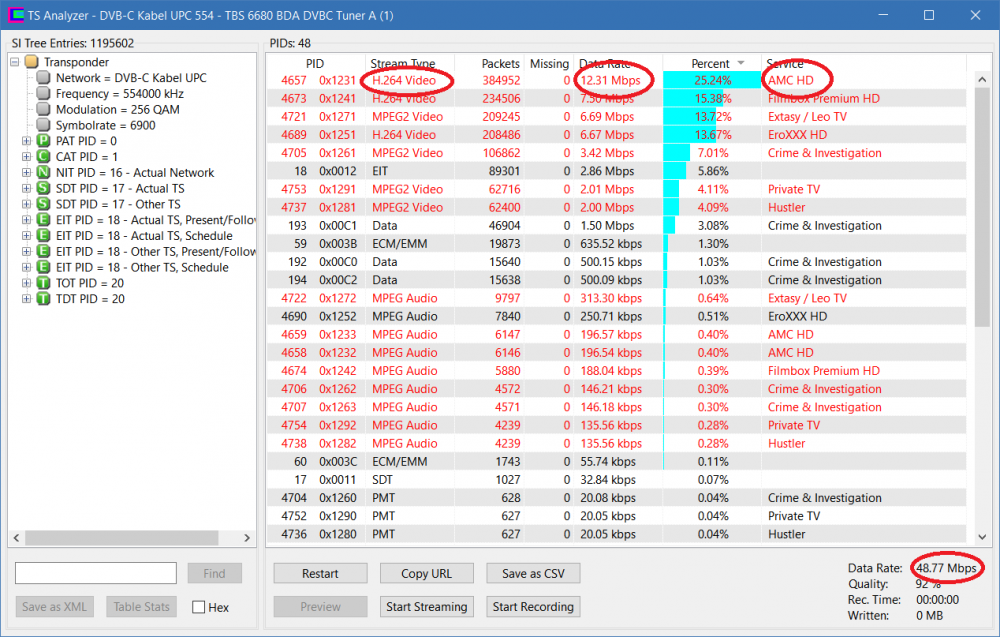1000x637 pixels.
Task: Click the Transponder folder icon
Action: (x=31, y=62)
